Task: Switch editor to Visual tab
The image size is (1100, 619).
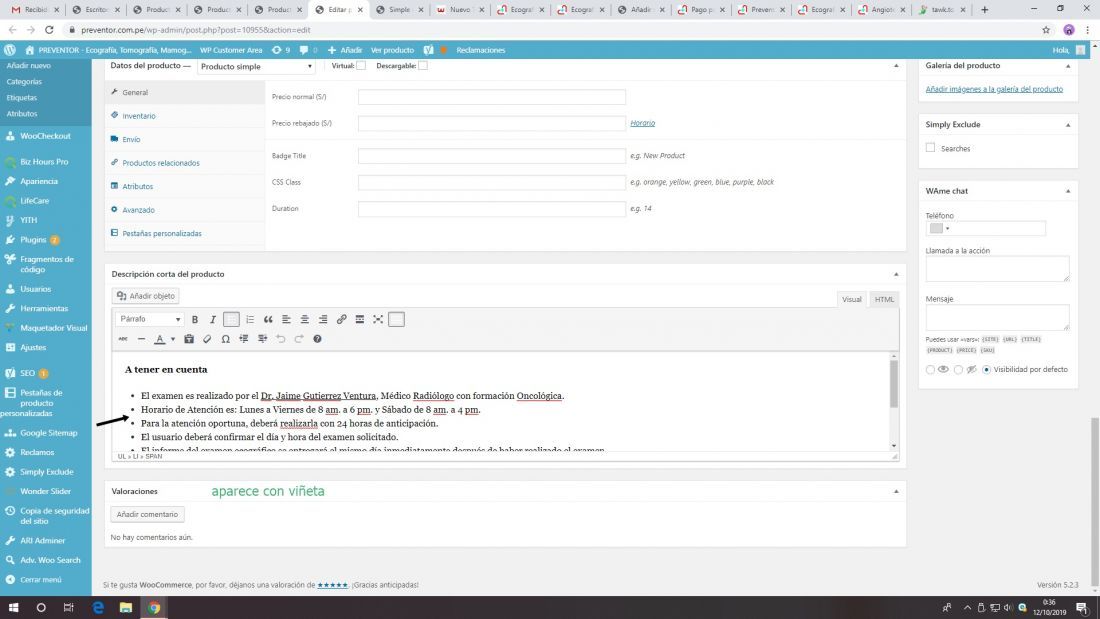Action: (x=852, y=299)
